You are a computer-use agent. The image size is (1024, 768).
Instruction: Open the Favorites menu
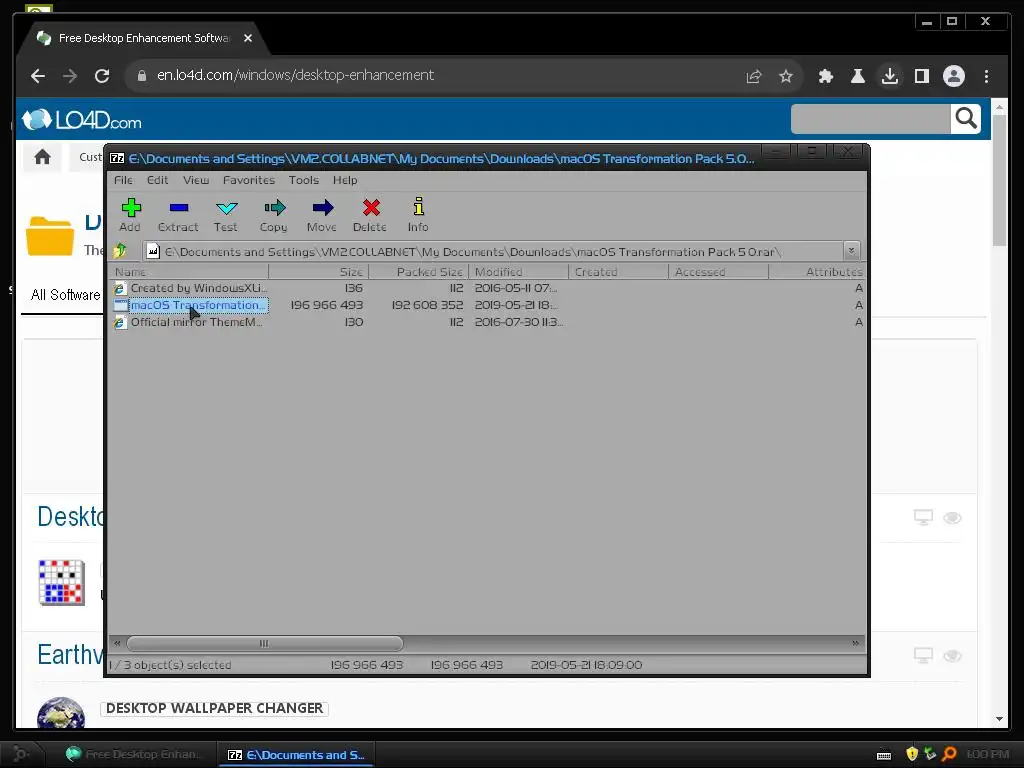pos(249,180)
